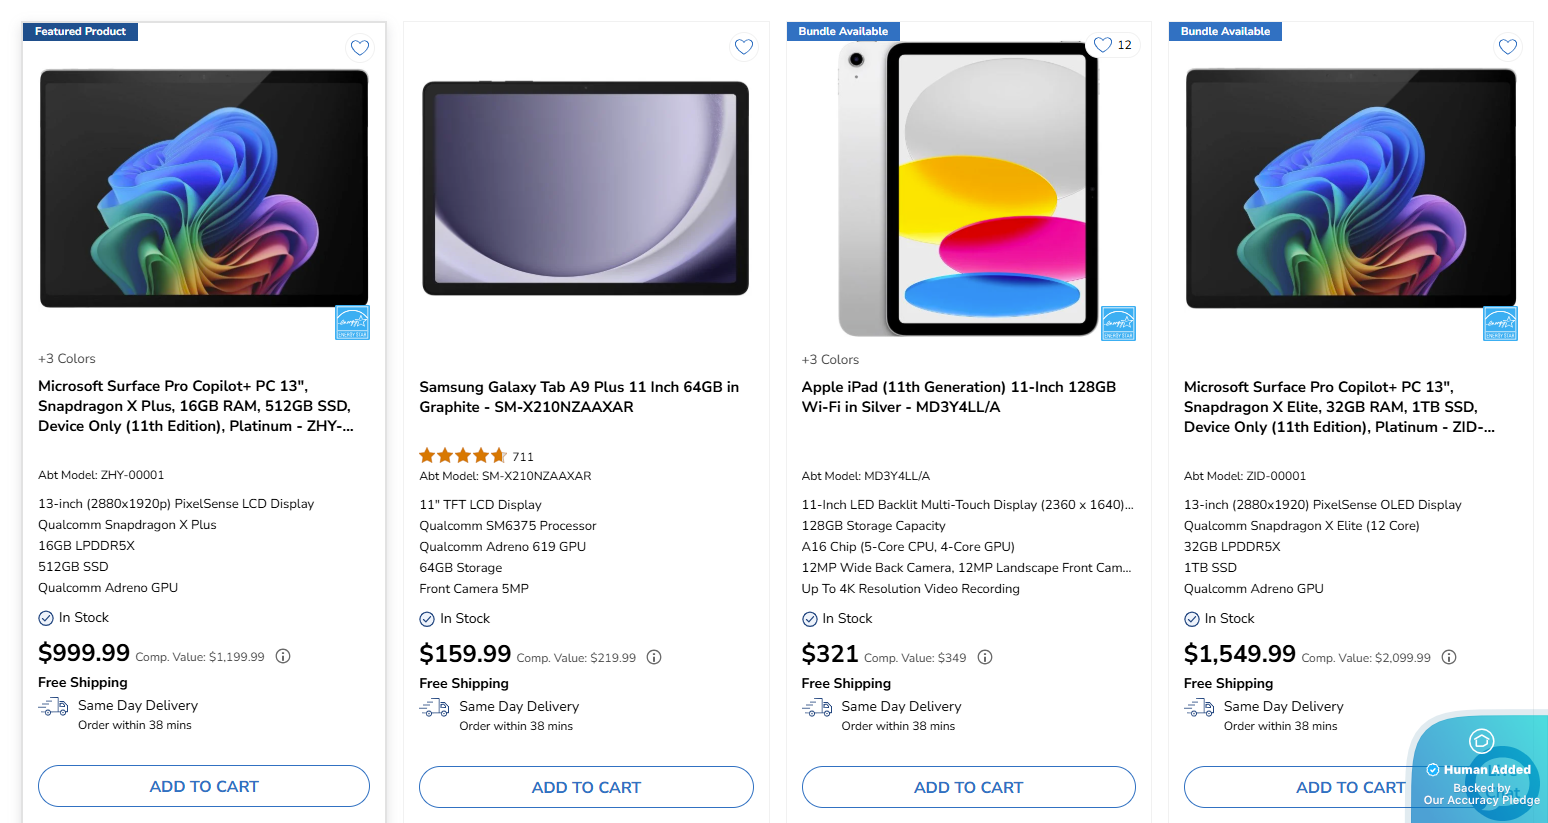1548x823 pixels.
Task: Click info icon beside $2,099.99 comp value
Action: [x=1449, y=658]
